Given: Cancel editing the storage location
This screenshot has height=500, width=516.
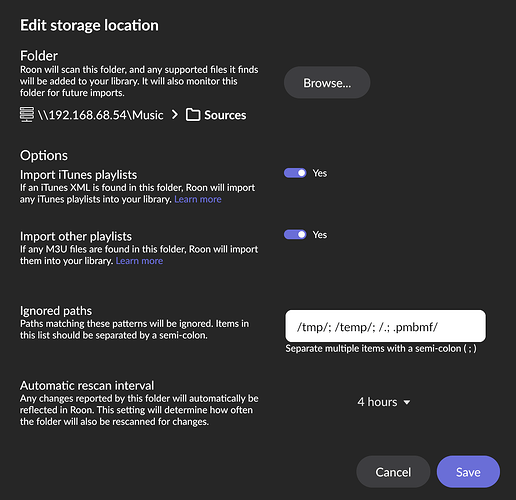Looking at the screenshot, I should tap(393, 472).
